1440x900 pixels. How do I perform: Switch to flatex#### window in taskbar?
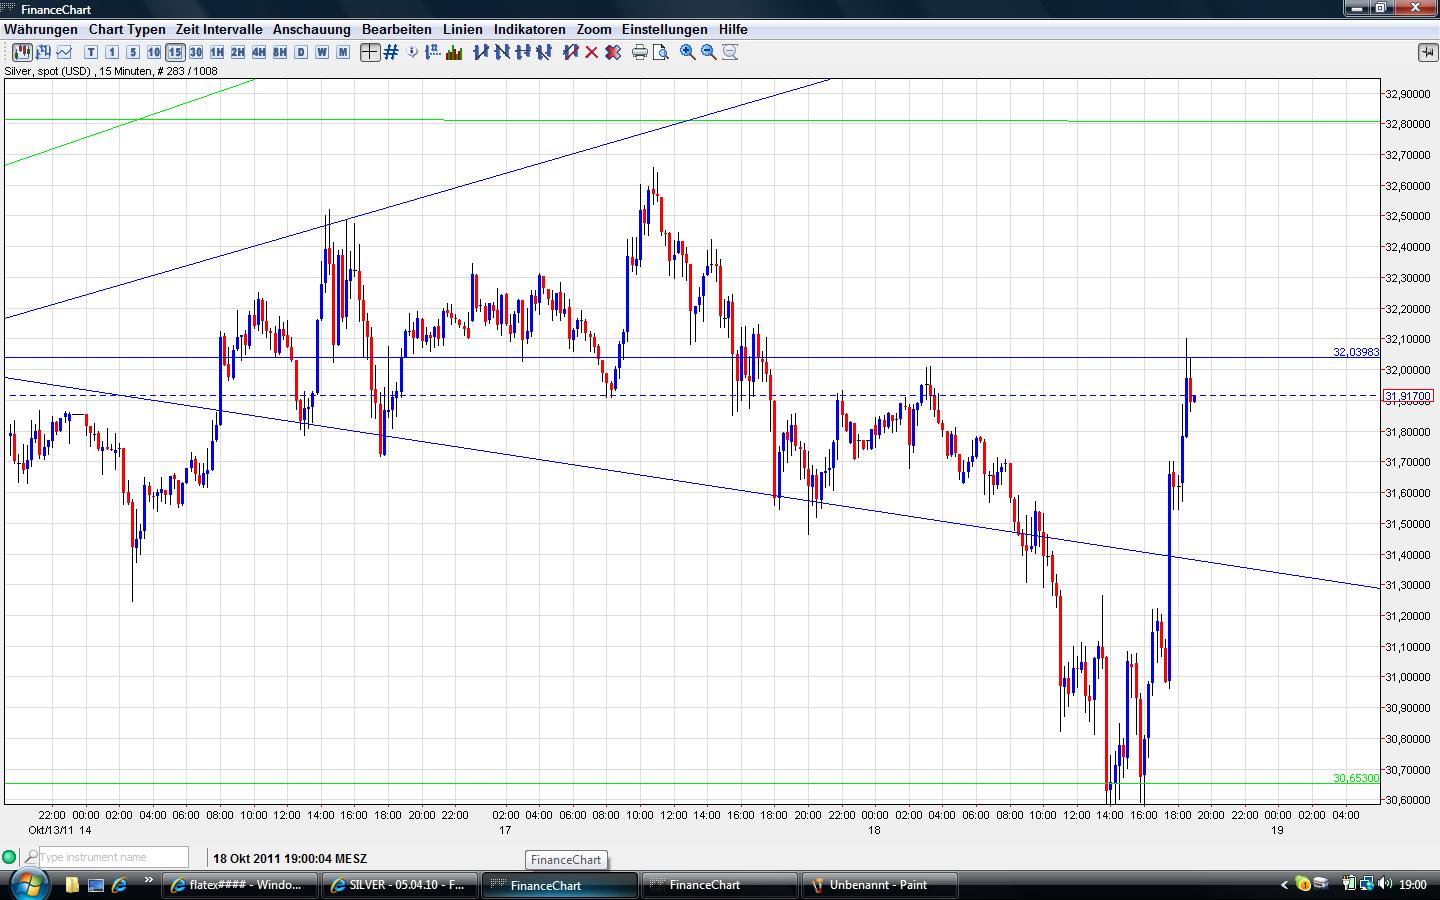pyautogui.click(x=240, y=885)
